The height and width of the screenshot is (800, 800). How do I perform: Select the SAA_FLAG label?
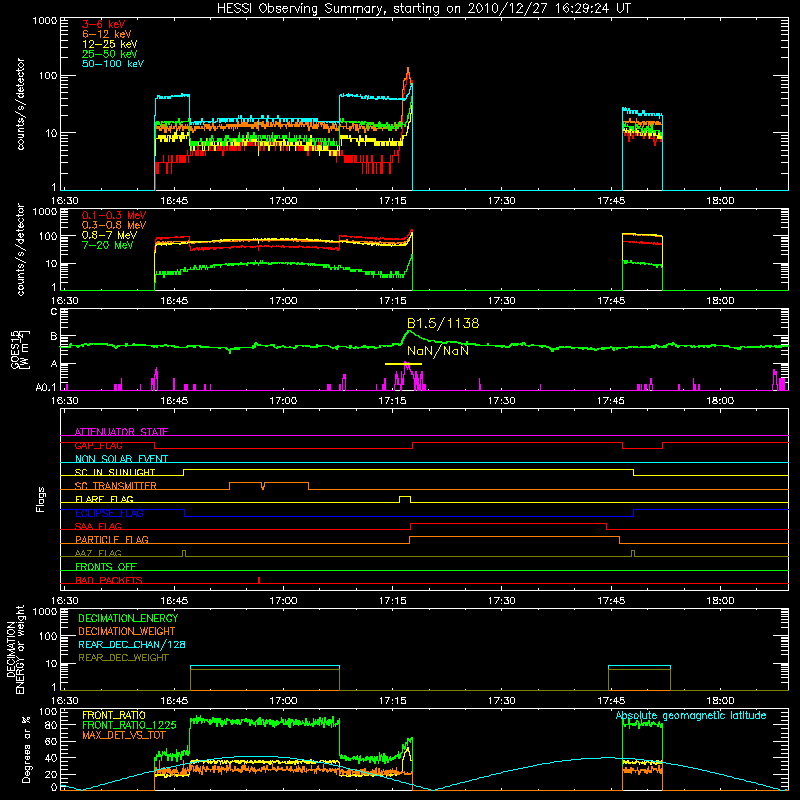coord(98,526)
